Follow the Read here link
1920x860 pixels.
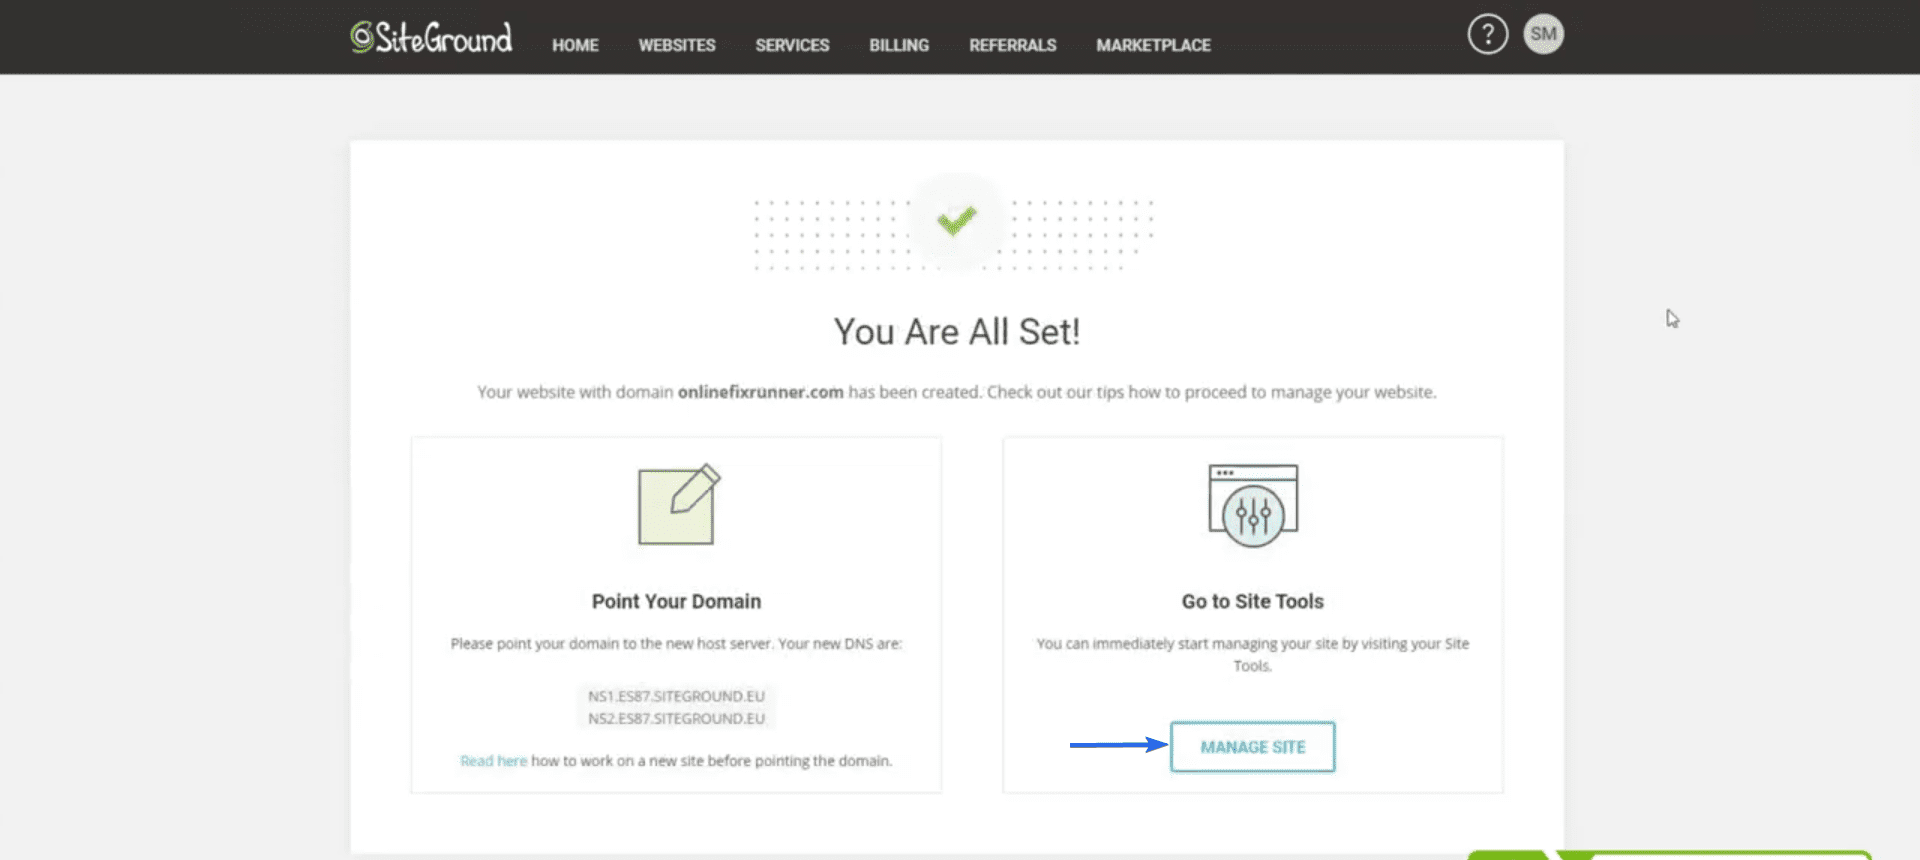(x=493, y=761)
